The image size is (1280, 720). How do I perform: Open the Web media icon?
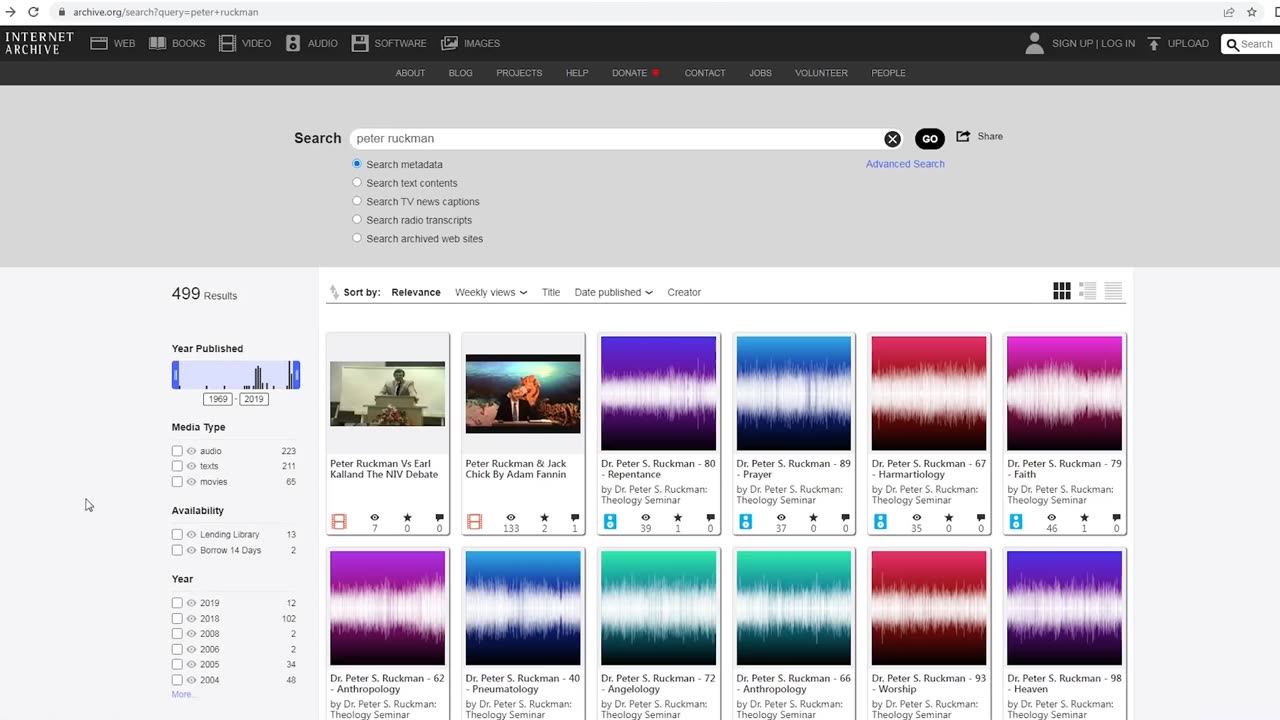tap(99, 43)
